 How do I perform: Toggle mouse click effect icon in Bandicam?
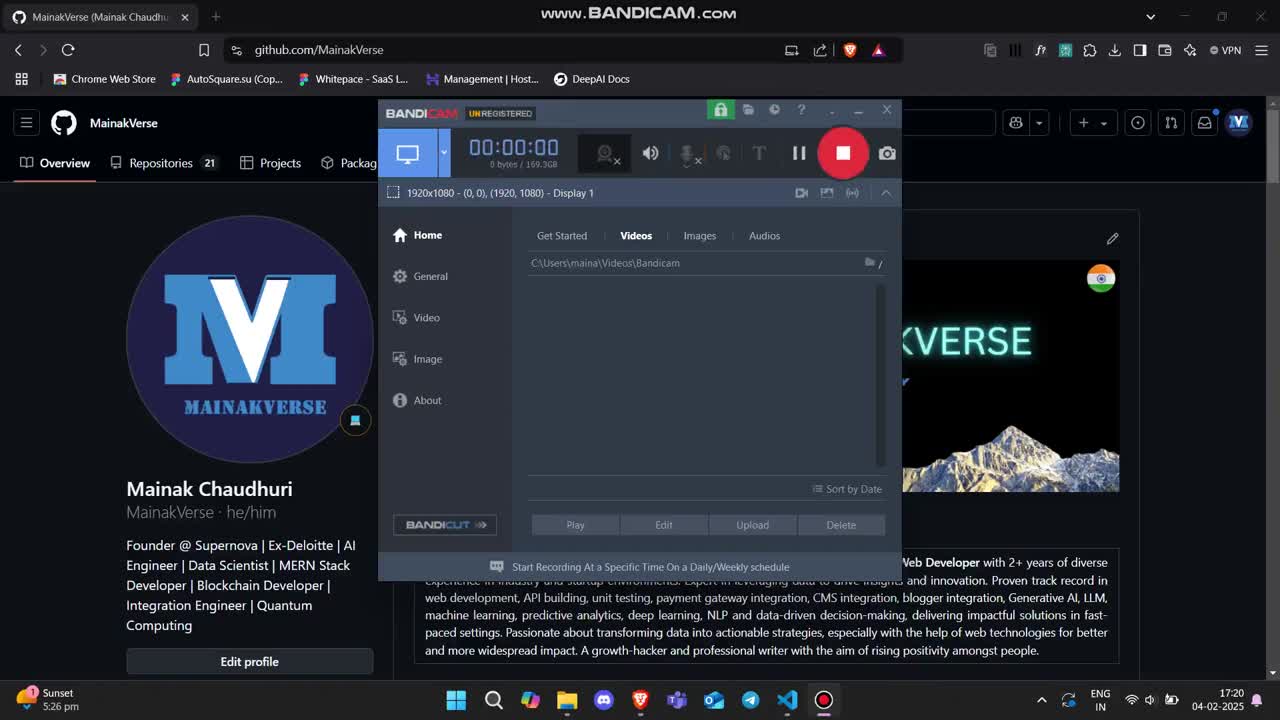(x=723, y=153)
